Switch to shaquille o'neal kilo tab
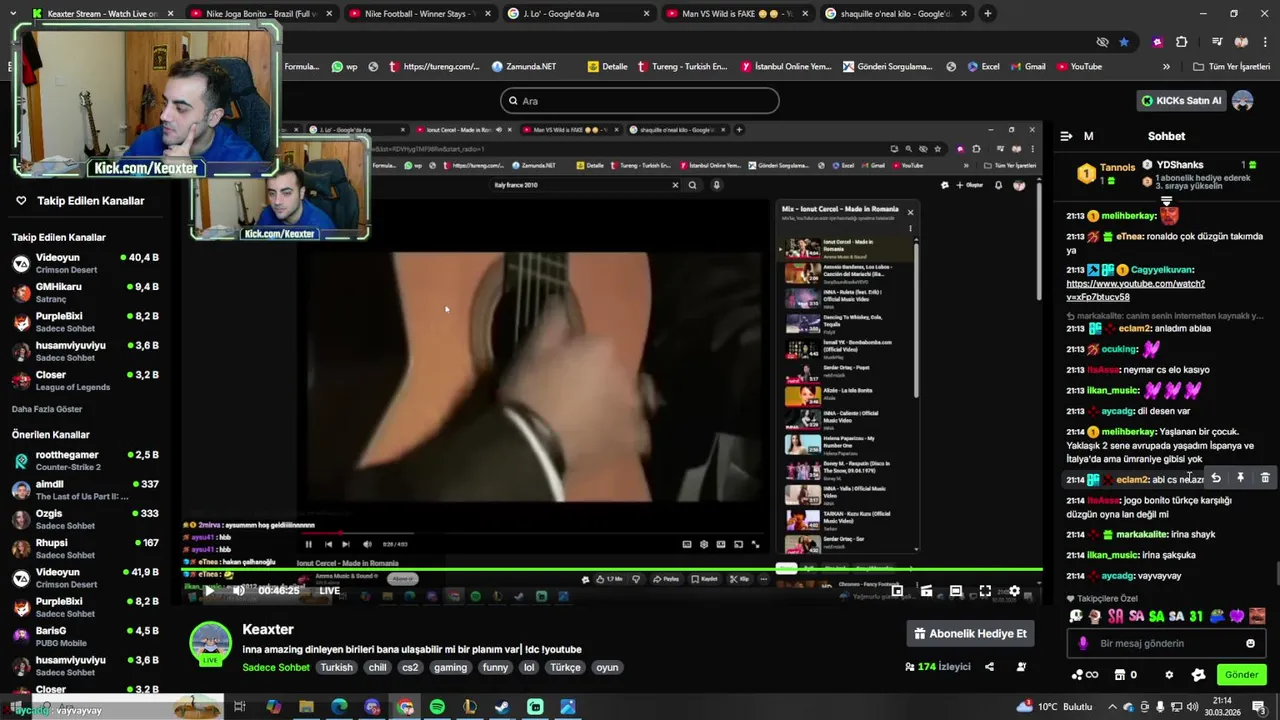 pos(896,14)
